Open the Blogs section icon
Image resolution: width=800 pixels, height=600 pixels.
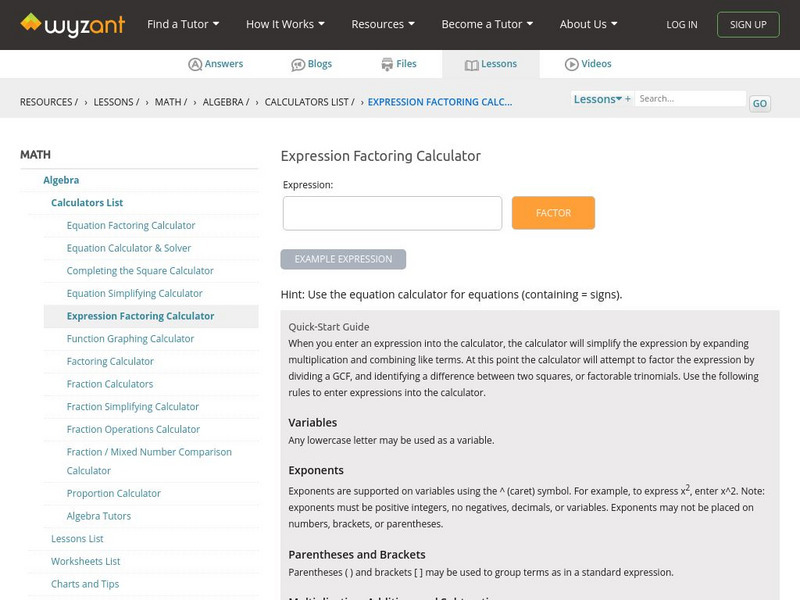coord(298,64)
